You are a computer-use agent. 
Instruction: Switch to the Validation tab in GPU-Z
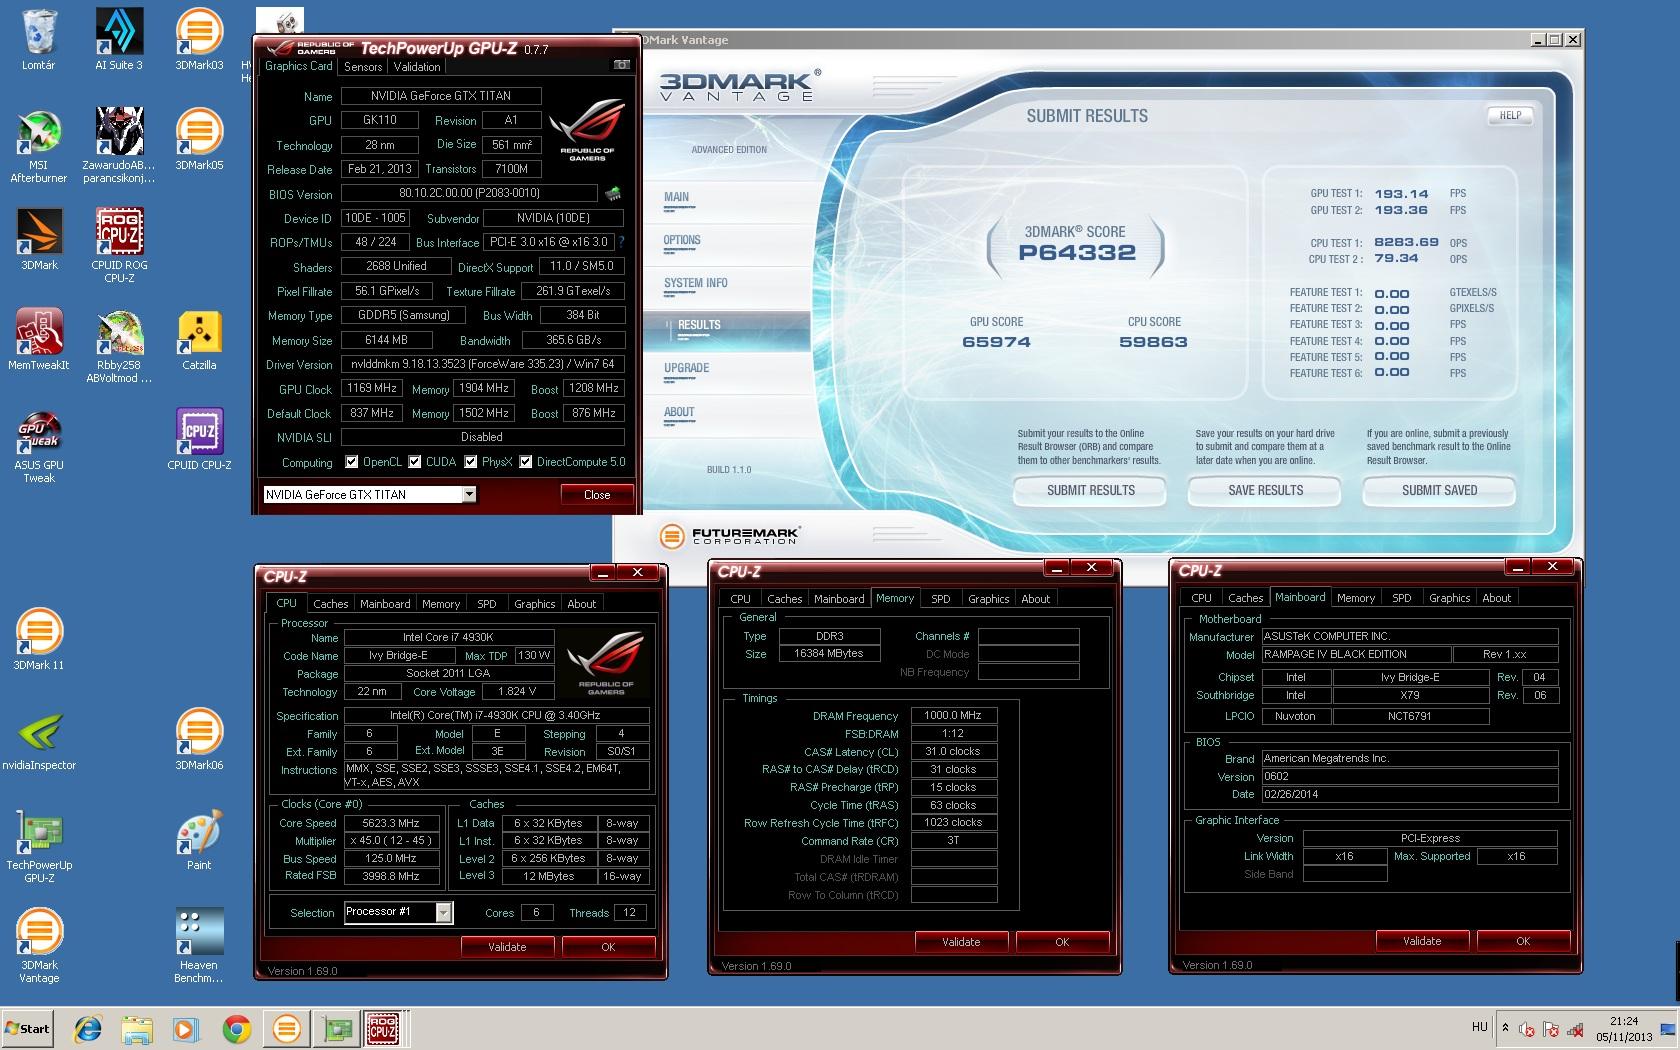[417, 67]
